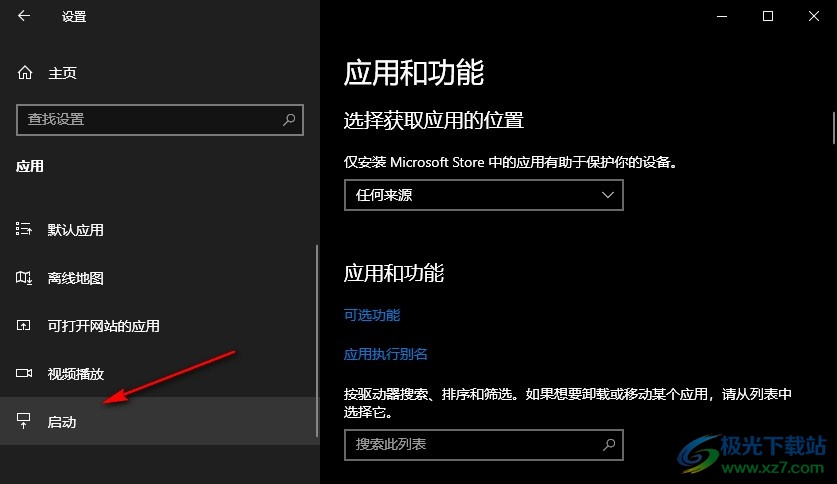Viewport: 837px width, 484px height.
Task: Go back using the arrow icon
Action: point(23,16)
